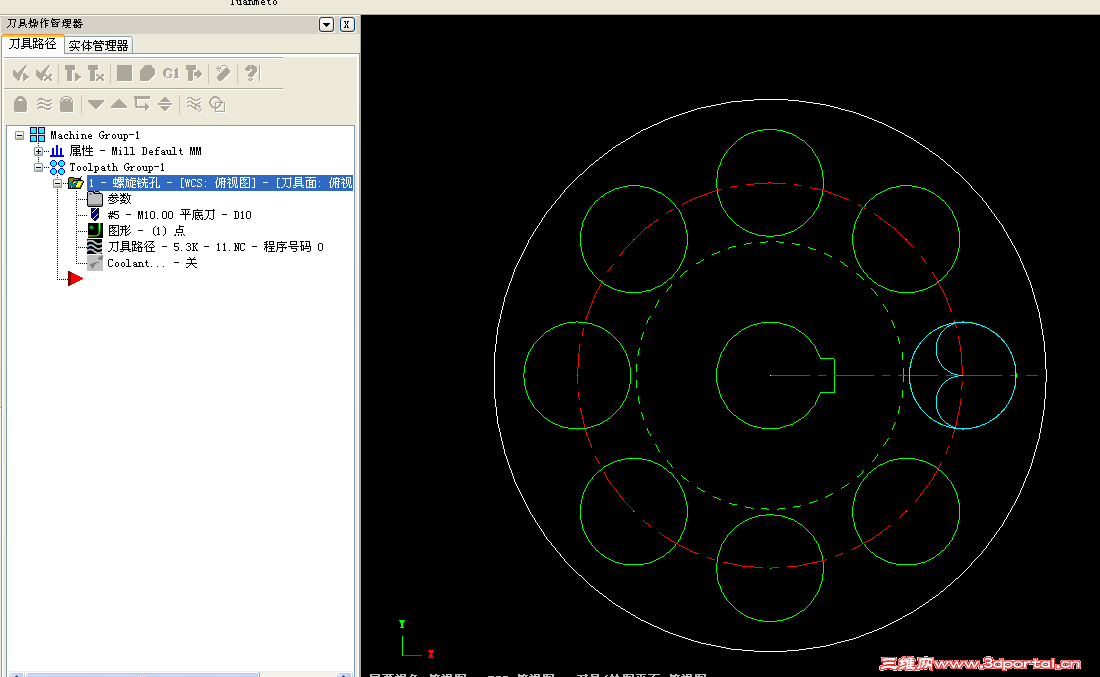Backplot selected operations (square icon)
The width and height of the screenshot is (1100, 677).
pyautogui.click(x=124, y=73)
